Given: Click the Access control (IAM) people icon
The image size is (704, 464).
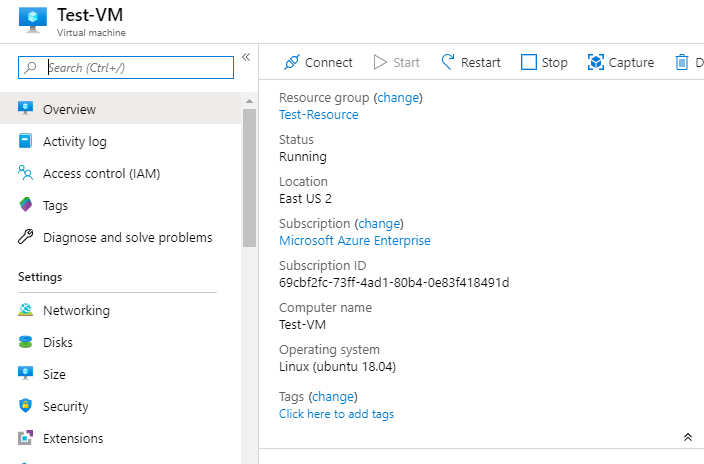Looking at the screenshot, I should click(x=26, y=172).
